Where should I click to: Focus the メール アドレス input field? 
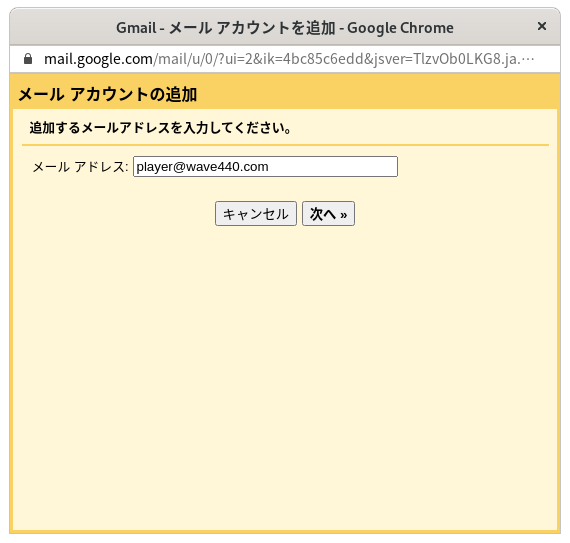point(265,166)
